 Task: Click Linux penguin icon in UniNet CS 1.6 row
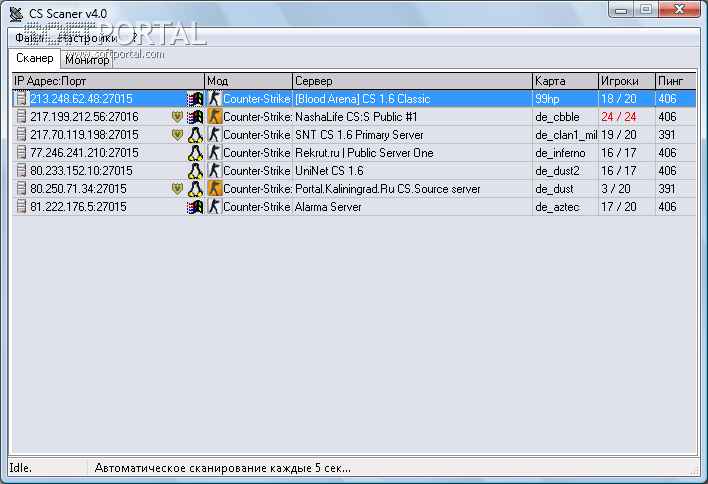195,171
